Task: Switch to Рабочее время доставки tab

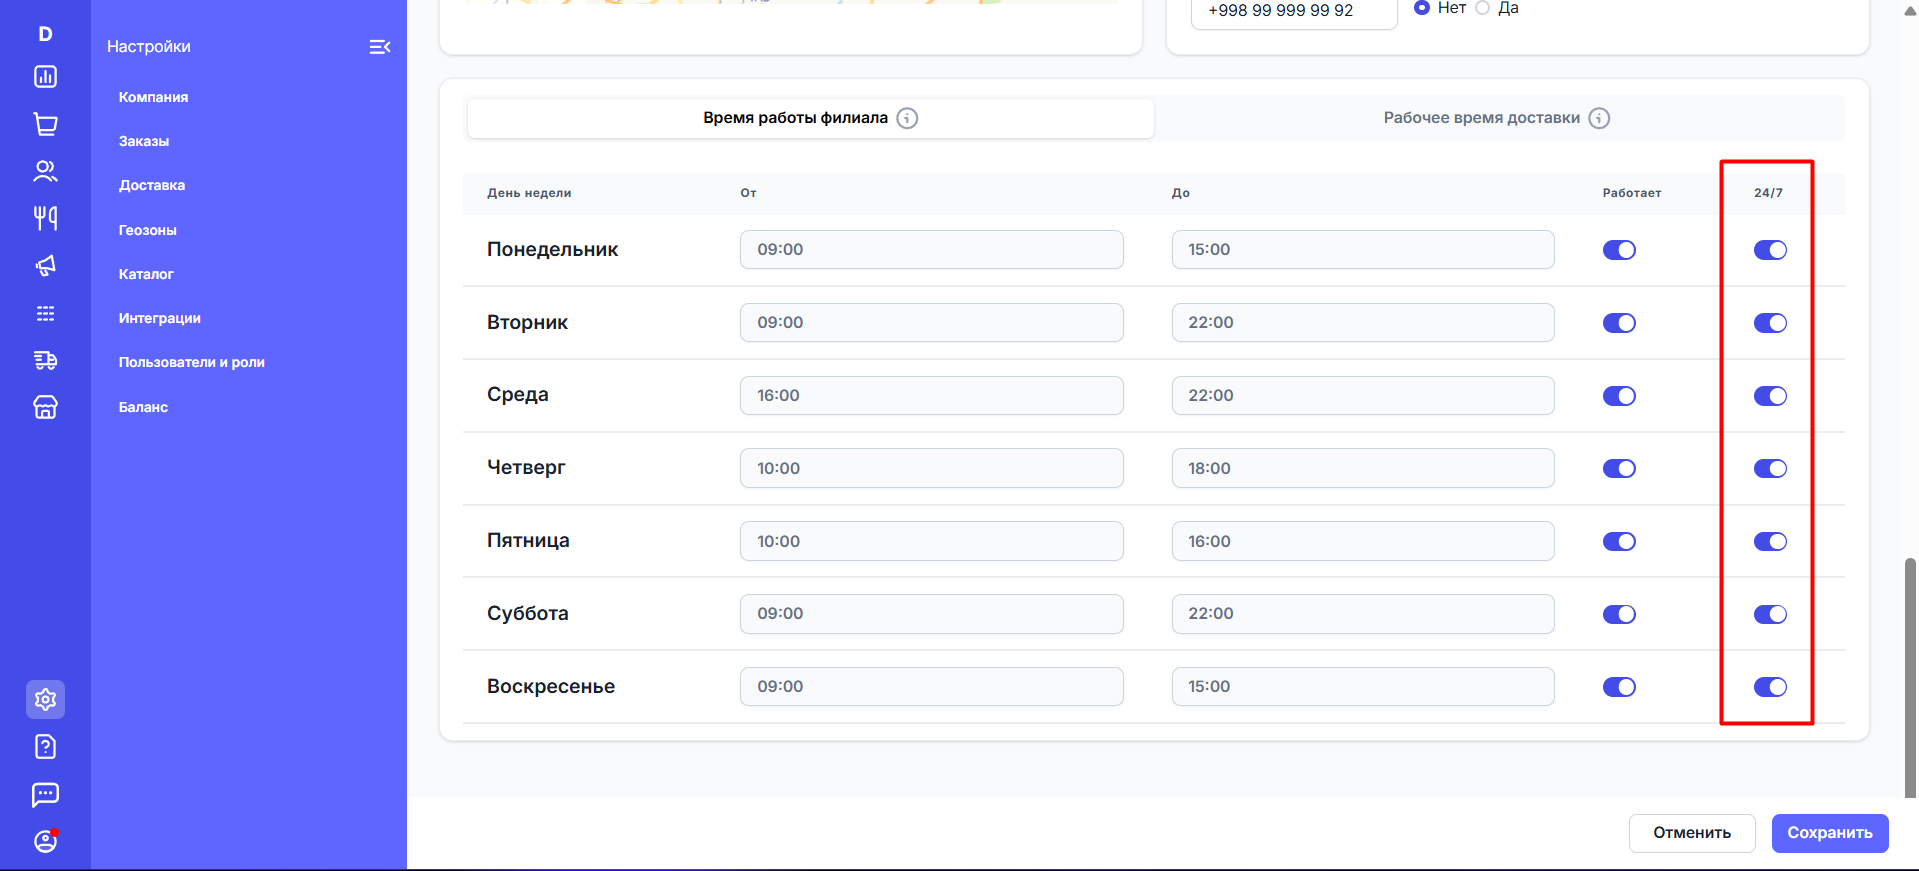Action: pyautogui.click(x=1495, y=118)
